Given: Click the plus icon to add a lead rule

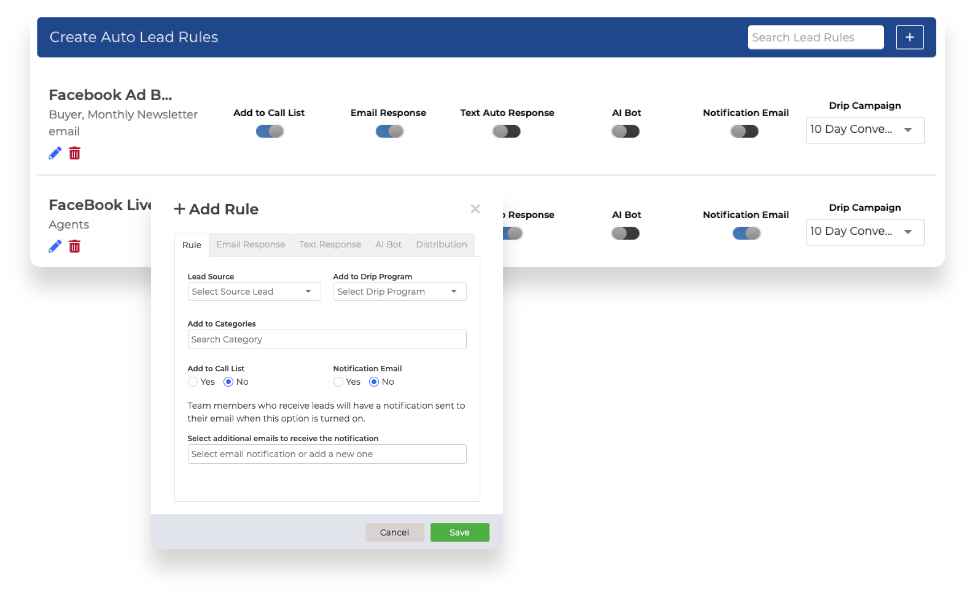Looking at the screenshot, I should click(909, 36).
